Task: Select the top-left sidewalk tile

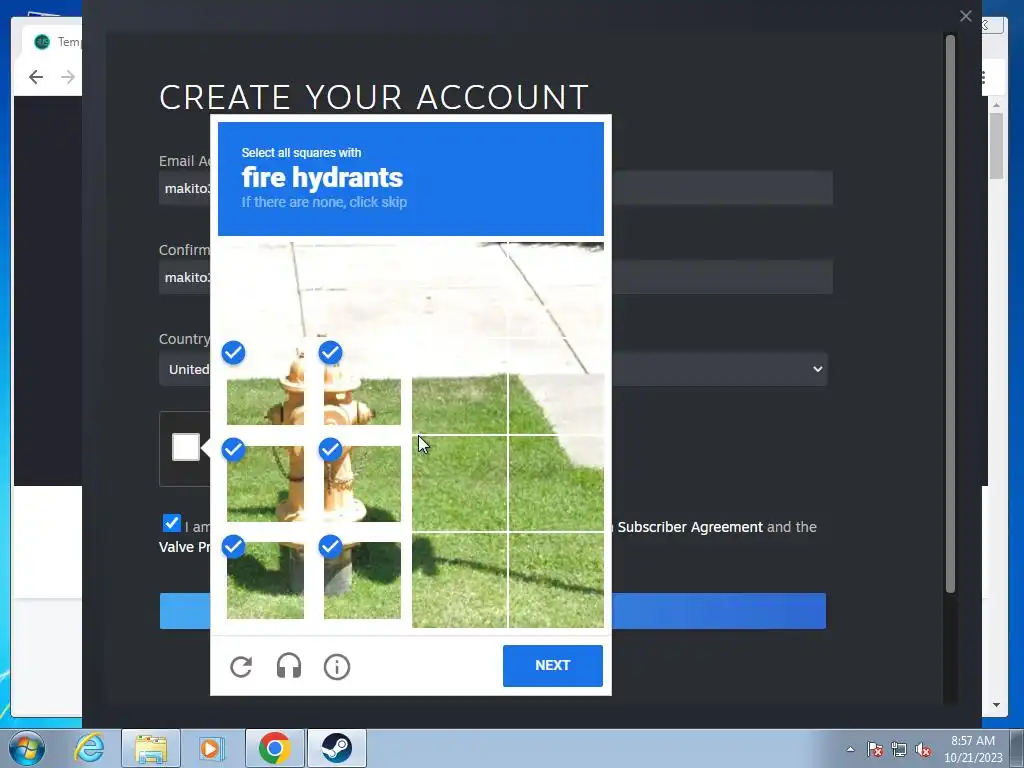Action: click(265, 290)
